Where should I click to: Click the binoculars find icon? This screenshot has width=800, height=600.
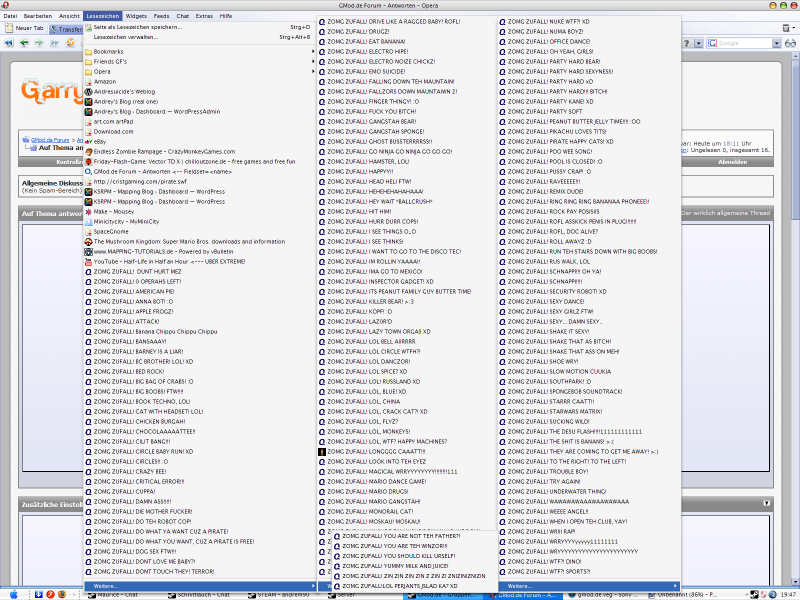pyautogui.click(x=790, y=43)
